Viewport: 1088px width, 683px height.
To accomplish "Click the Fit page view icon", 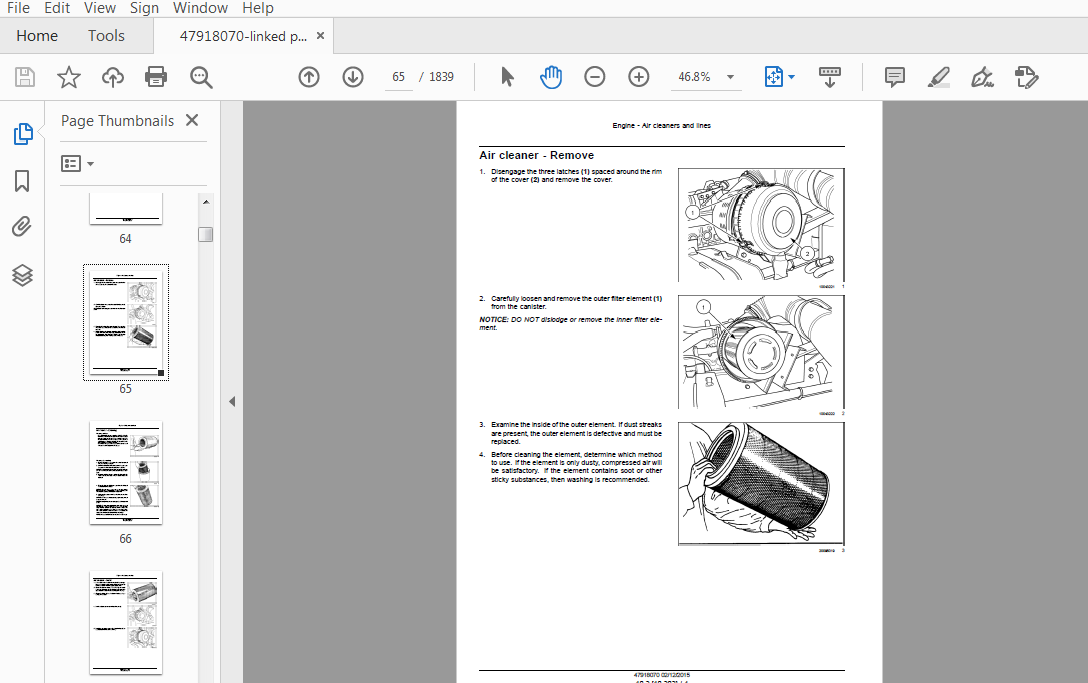I will click(x=773, y=76).
